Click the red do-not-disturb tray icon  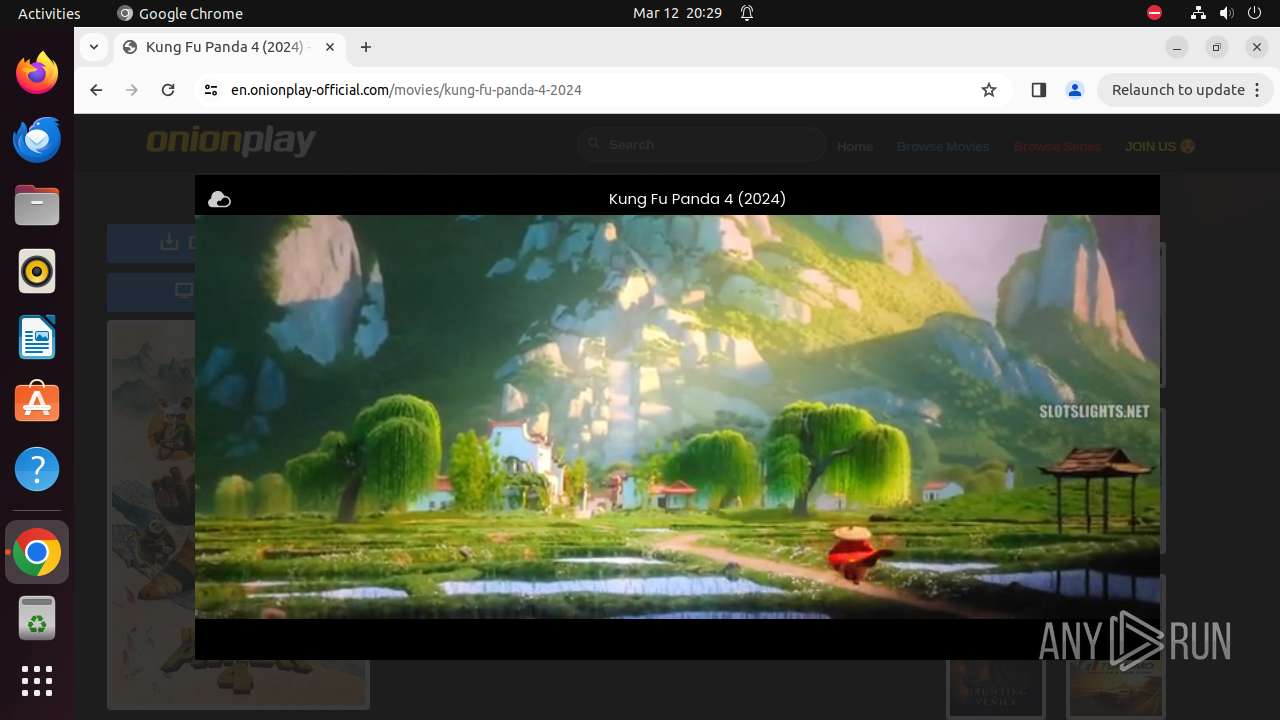pos(1154,13)
